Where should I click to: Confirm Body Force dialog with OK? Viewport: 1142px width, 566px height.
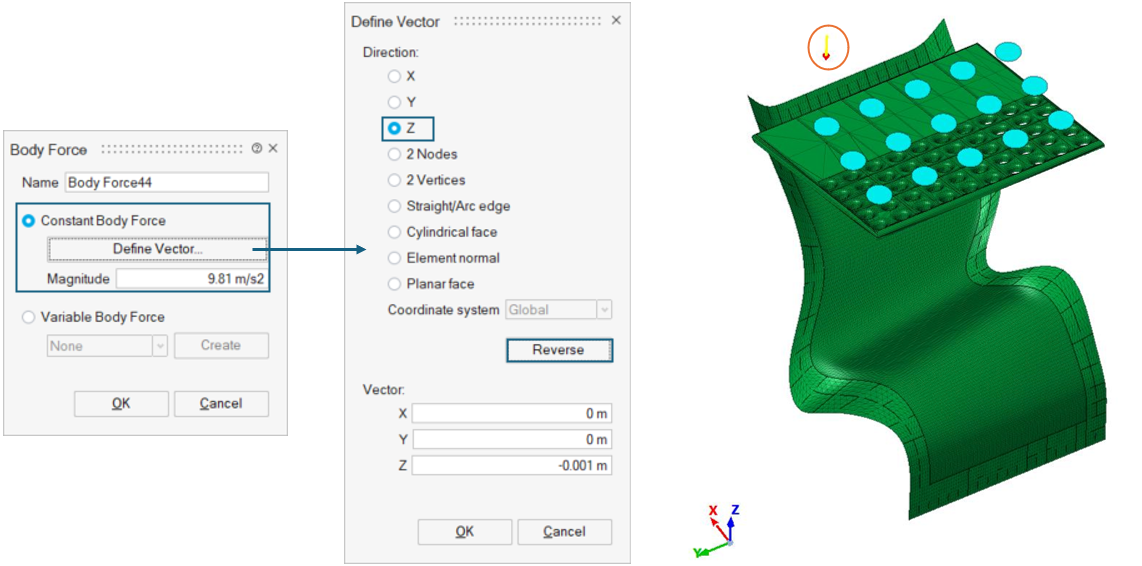121,404
